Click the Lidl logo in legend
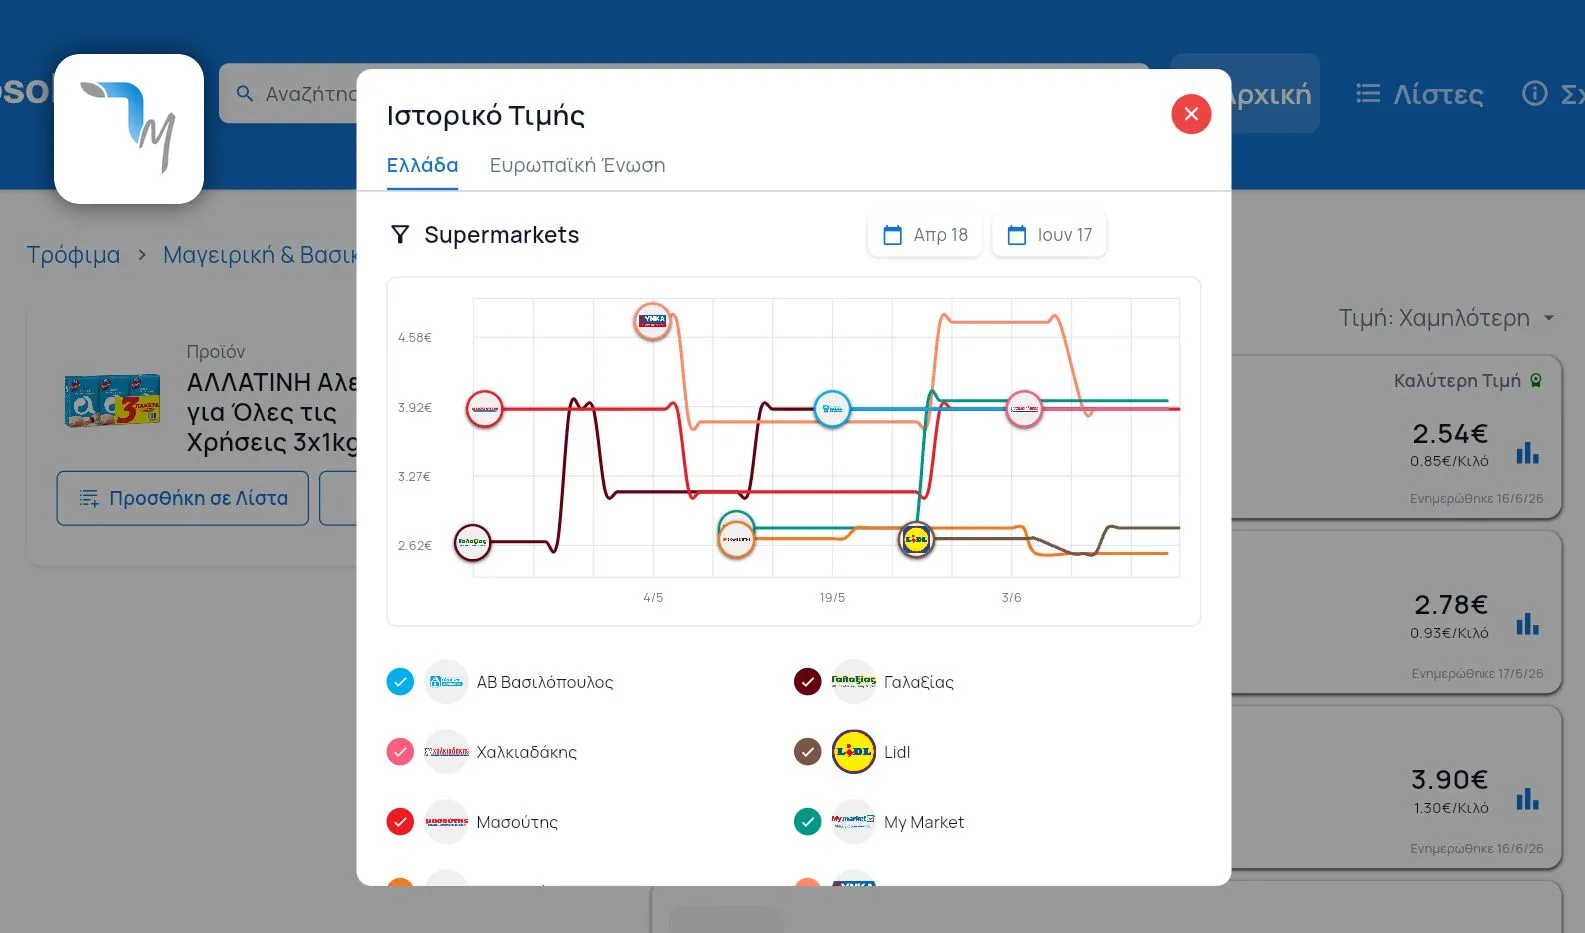 click(854, 752)
